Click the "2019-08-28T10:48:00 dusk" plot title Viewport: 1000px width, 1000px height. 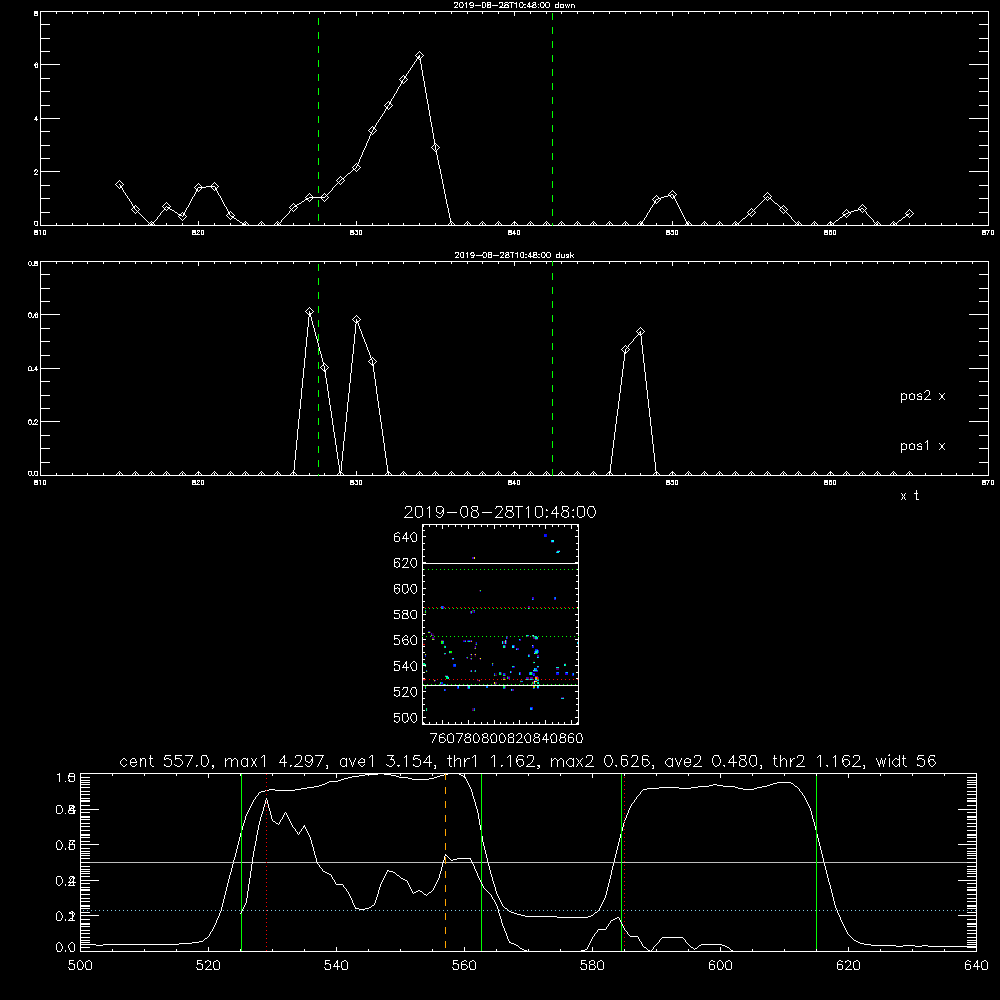tap(514, 255)
